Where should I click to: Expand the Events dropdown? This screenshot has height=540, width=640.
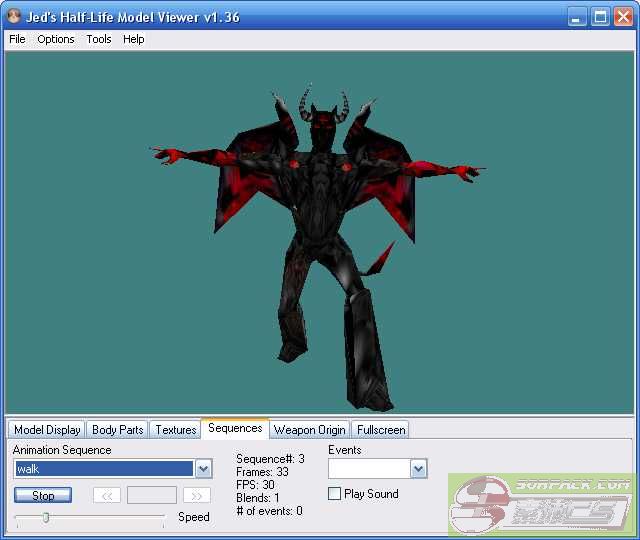418,469
